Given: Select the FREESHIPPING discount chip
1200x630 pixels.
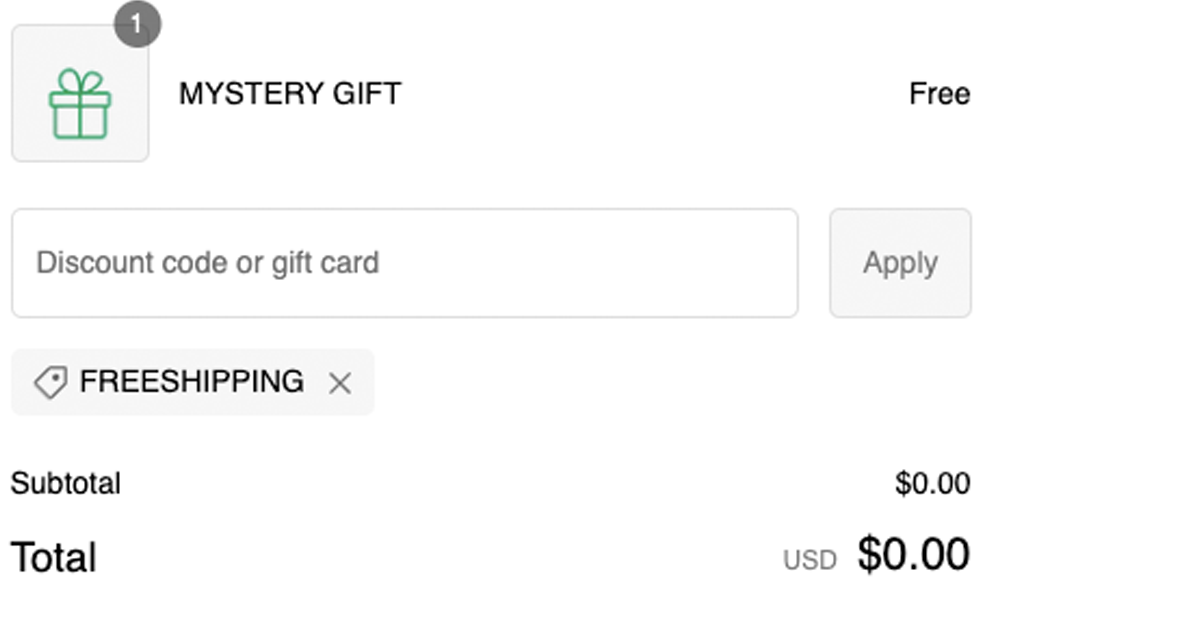Looking at the screenshot, I should (192, 381).
